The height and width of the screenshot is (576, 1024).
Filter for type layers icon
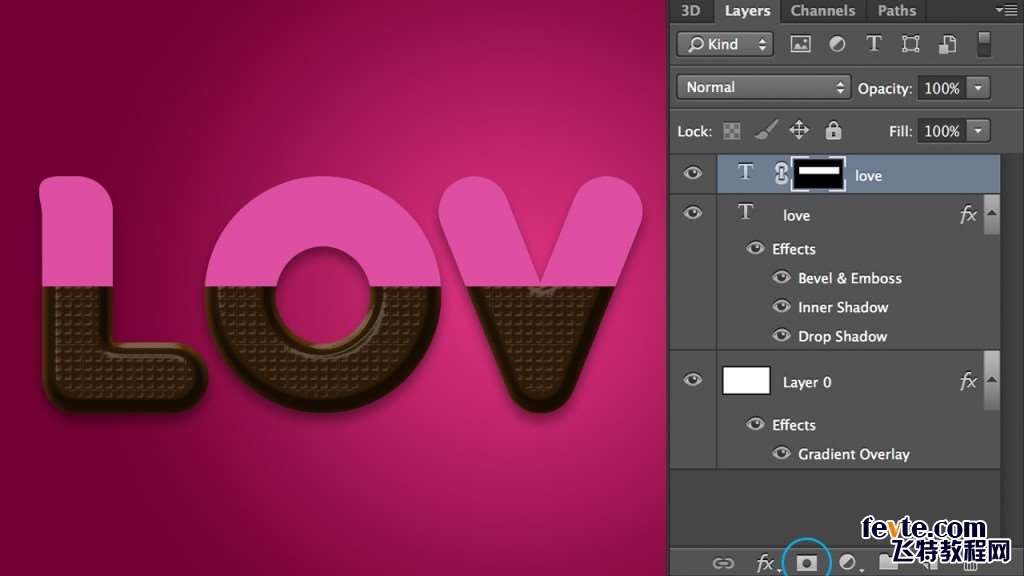point(873,44)
